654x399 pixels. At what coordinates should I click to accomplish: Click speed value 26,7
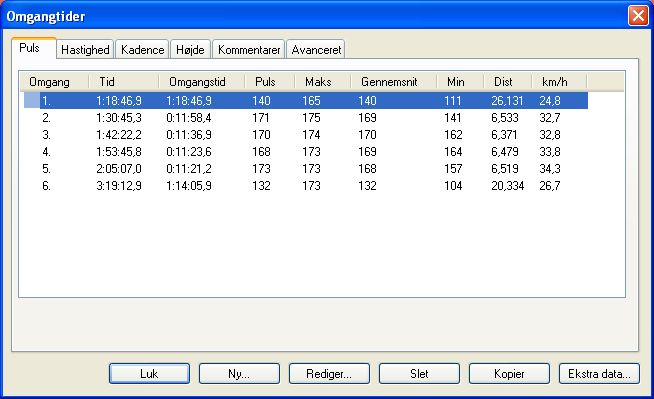(x=550, y=186)
